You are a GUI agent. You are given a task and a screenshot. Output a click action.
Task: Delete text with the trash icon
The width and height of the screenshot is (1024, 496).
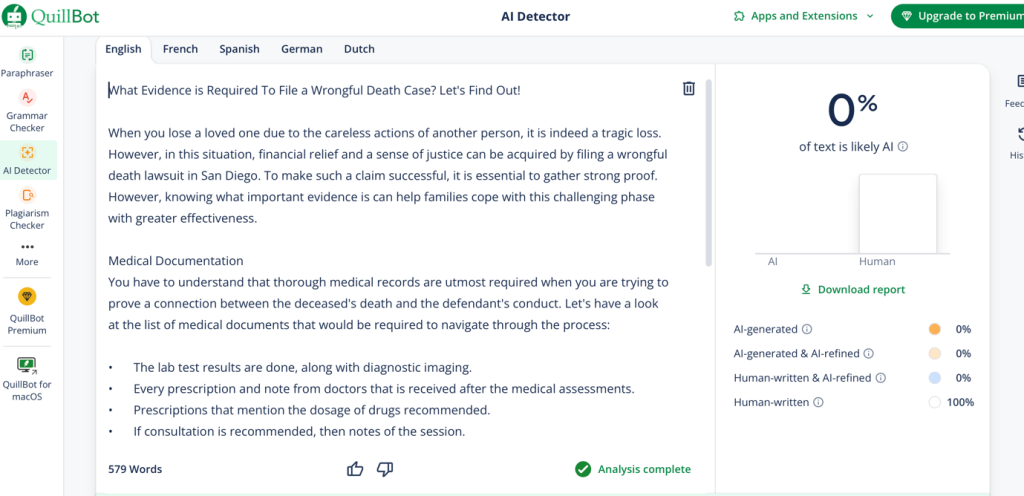tap(688, 89)
